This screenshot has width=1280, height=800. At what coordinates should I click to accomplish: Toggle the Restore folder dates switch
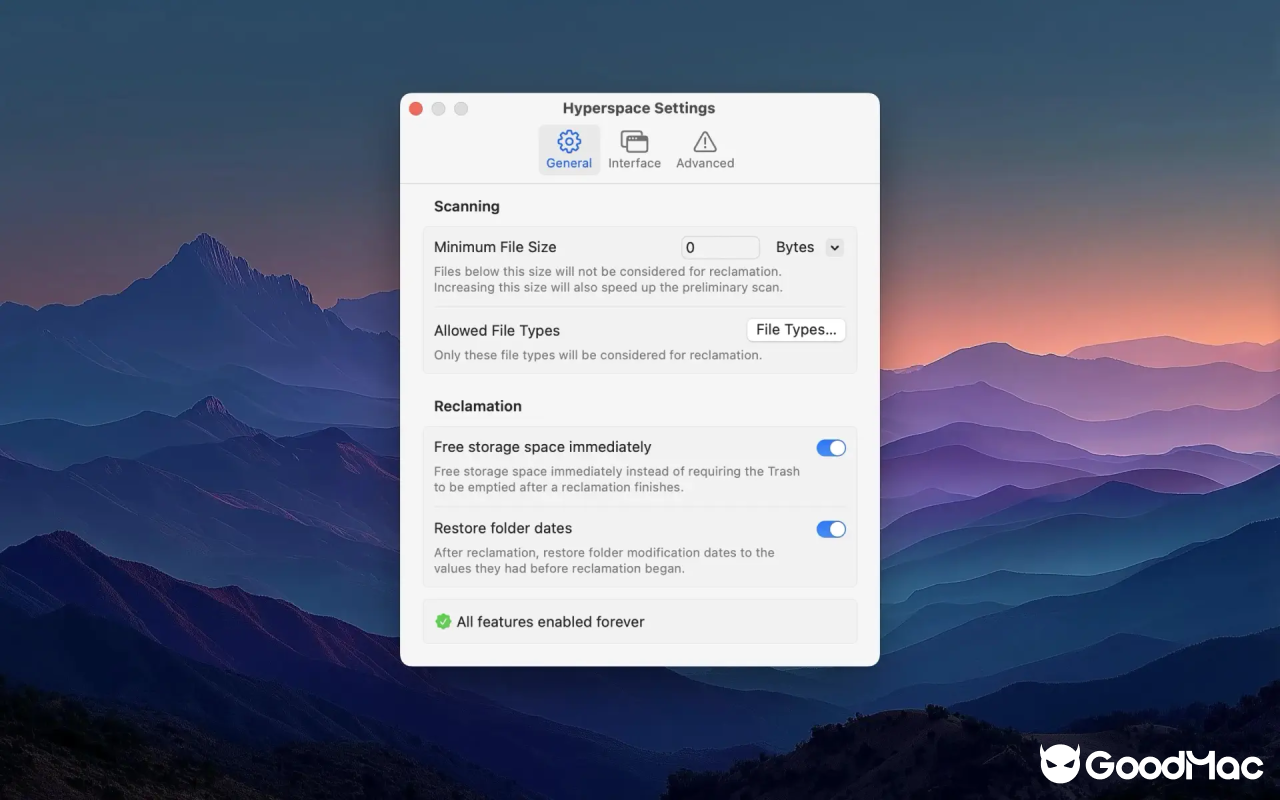tap(831, 529)
